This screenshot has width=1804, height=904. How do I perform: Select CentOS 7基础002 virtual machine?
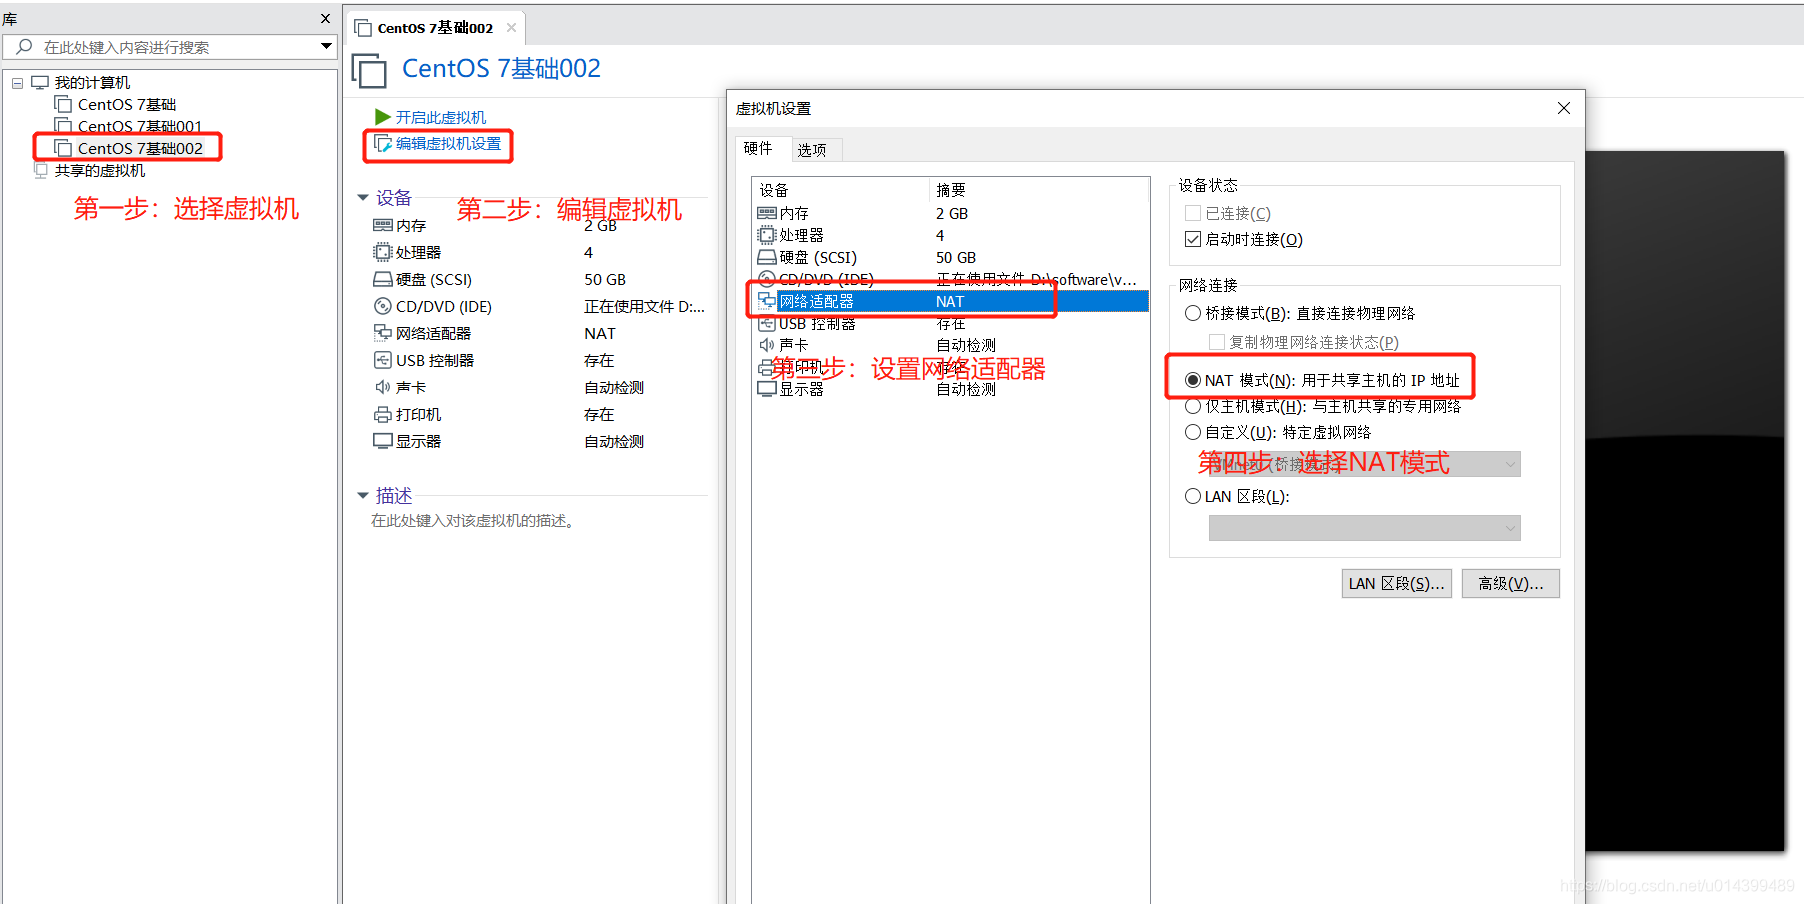140,148
